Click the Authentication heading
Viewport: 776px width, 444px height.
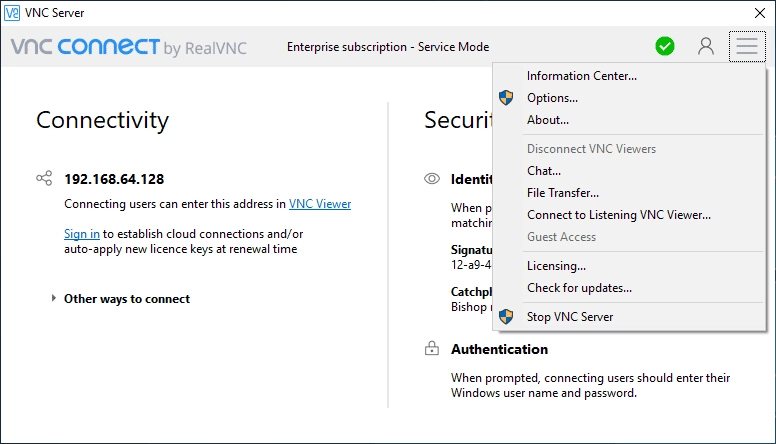coord(499,349)
